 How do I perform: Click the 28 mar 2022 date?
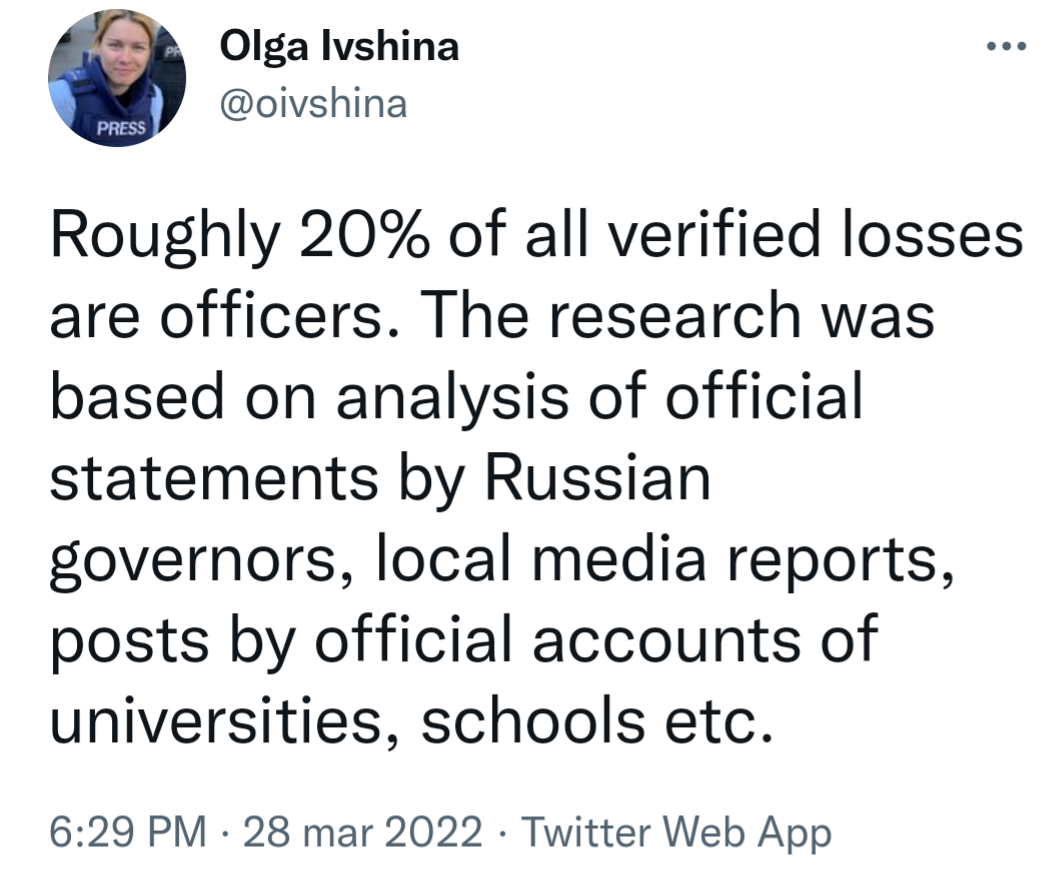click(x=362, y=832)
